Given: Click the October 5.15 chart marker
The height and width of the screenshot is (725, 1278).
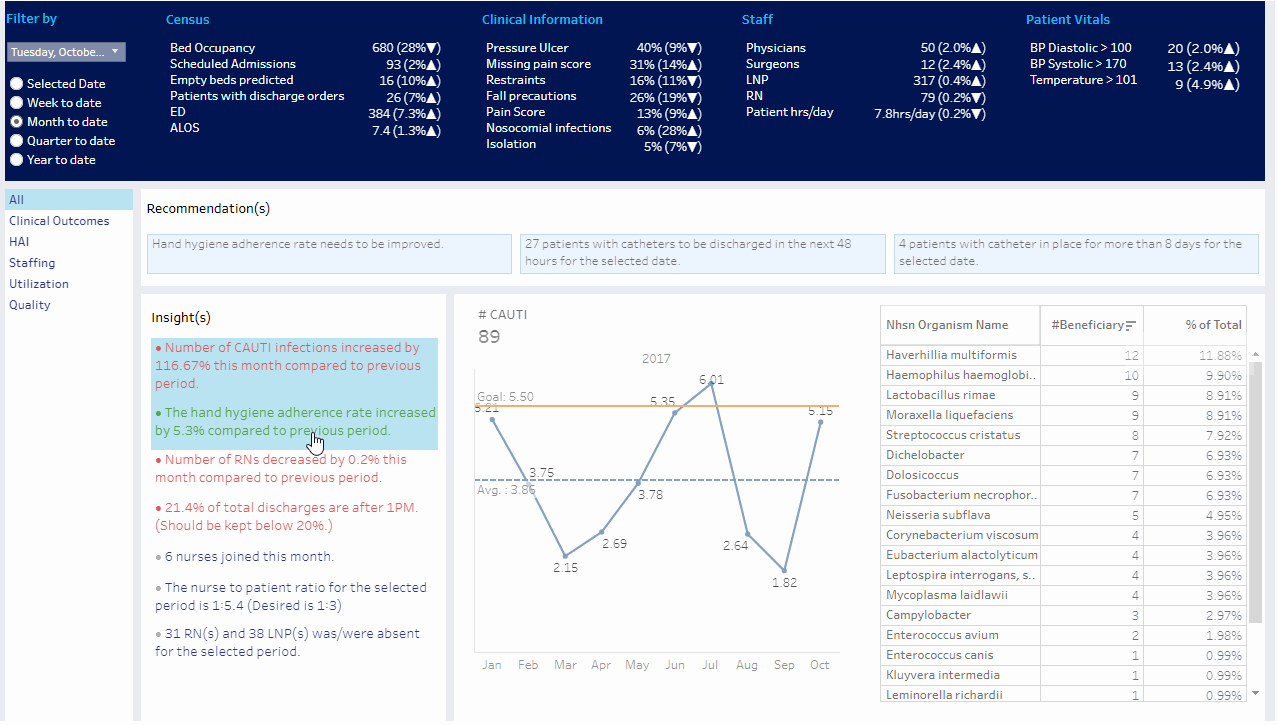Looking at the screenshot, I should point(821,422).
